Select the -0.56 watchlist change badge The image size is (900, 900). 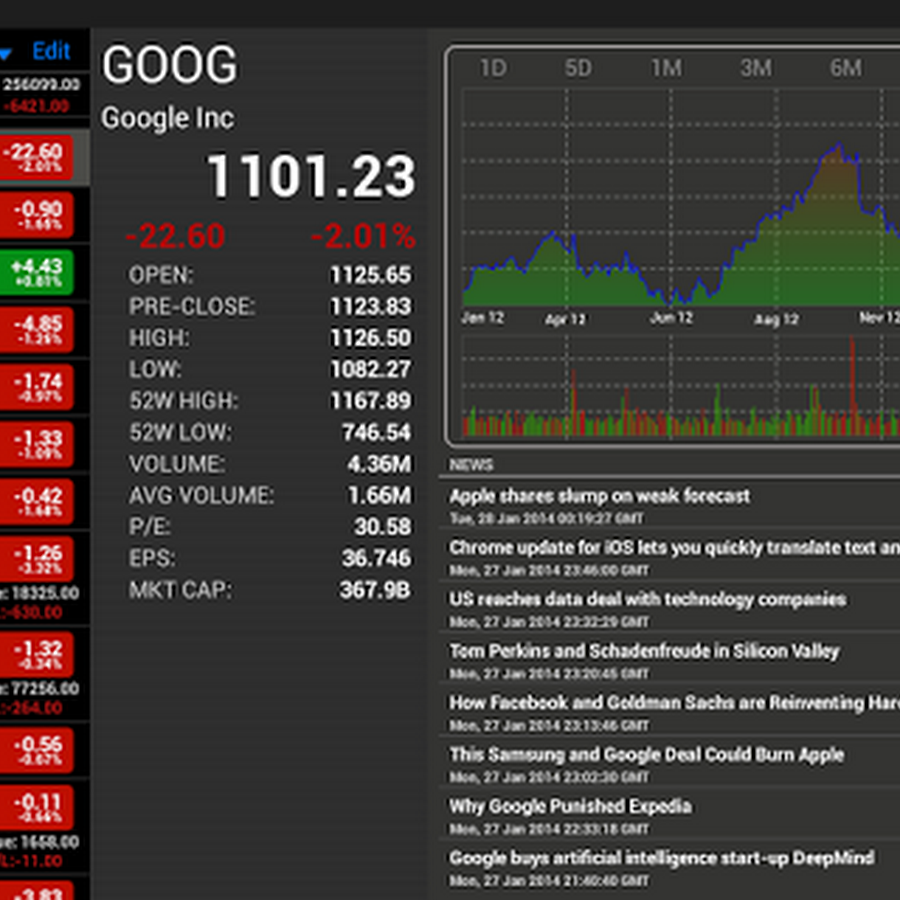[x=36, y=751]
